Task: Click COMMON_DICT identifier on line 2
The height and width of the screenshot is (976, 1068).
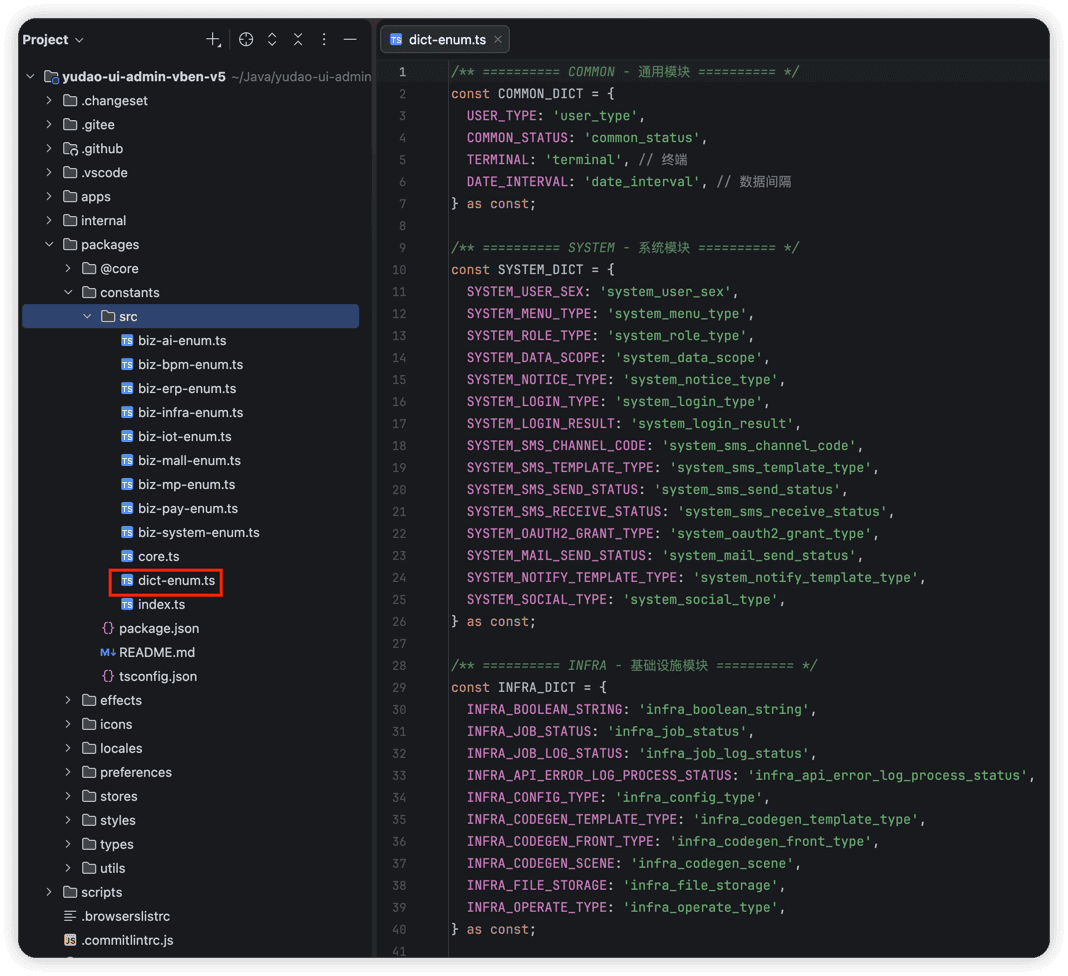Action: coord(540,93)
